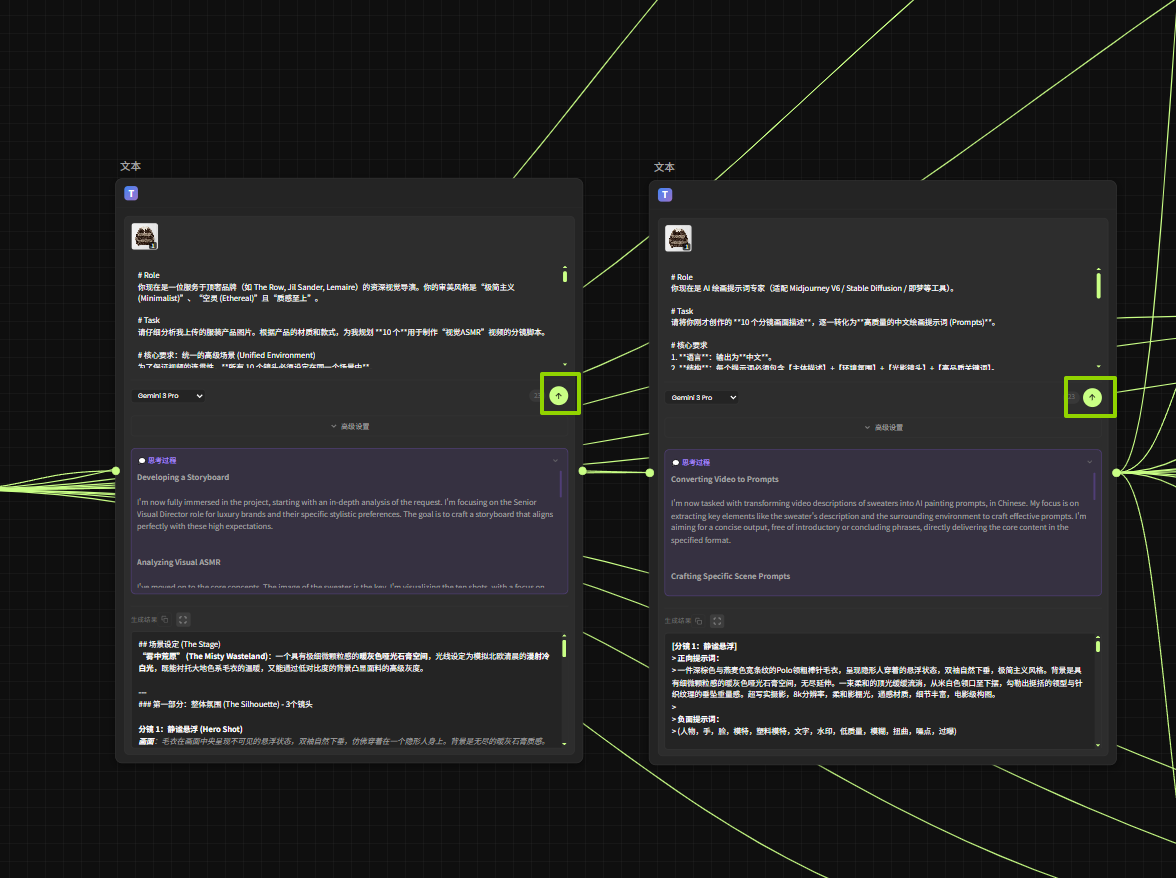
Task: Click the purple T icon on the right node
Action: tap(665, 195)
